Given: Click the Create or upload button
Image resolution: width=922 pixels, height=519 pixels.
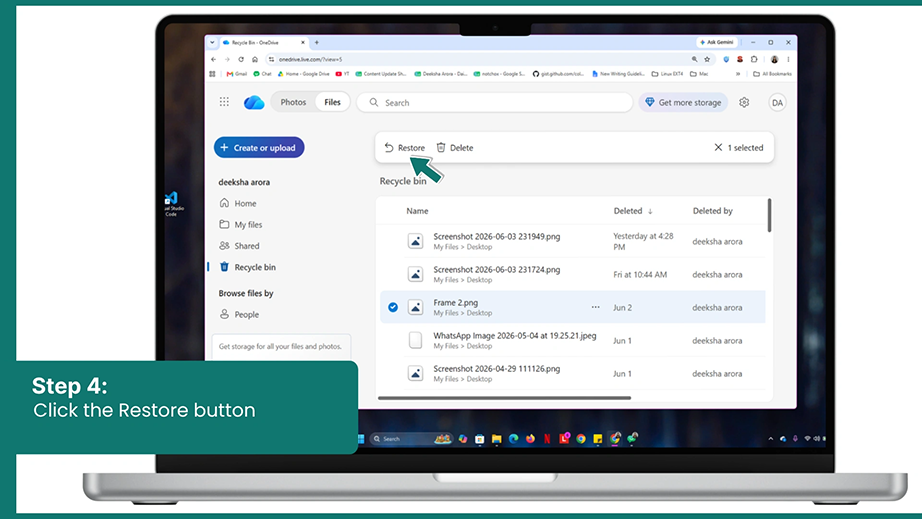Looking at the screenshot, I should point(259,148).
